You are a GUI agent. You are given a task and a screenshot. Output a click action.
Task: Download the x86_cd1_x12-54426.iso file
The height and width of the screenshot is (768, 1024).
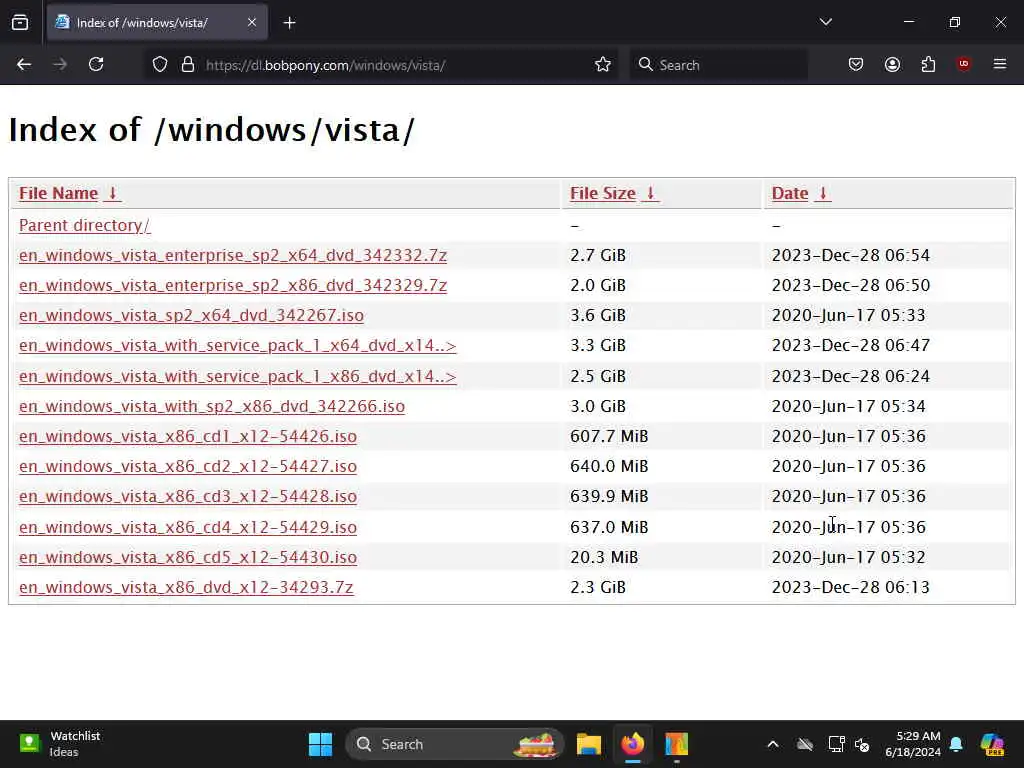tap(188, 436)
